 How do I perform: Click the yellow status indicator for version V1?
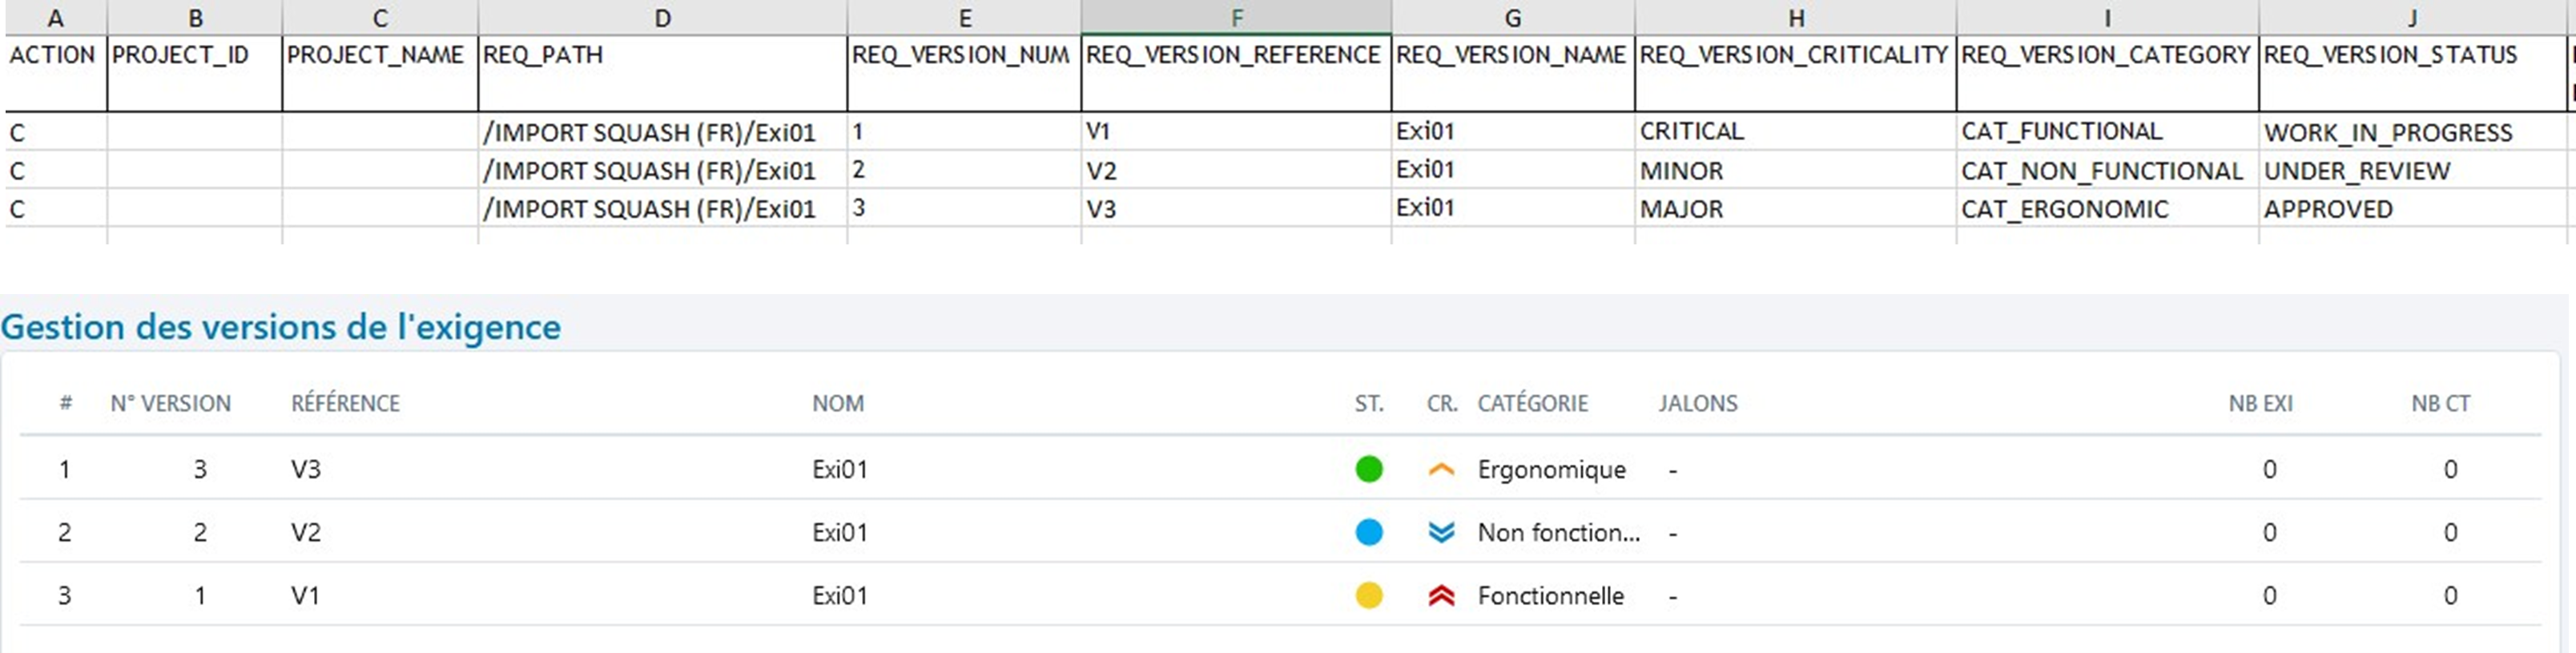1369,595
